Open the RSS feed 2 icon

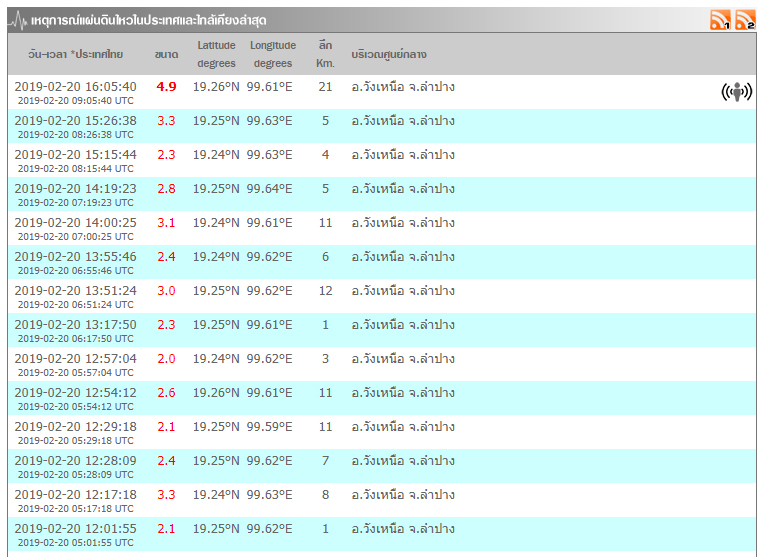(x=745, y=20)
